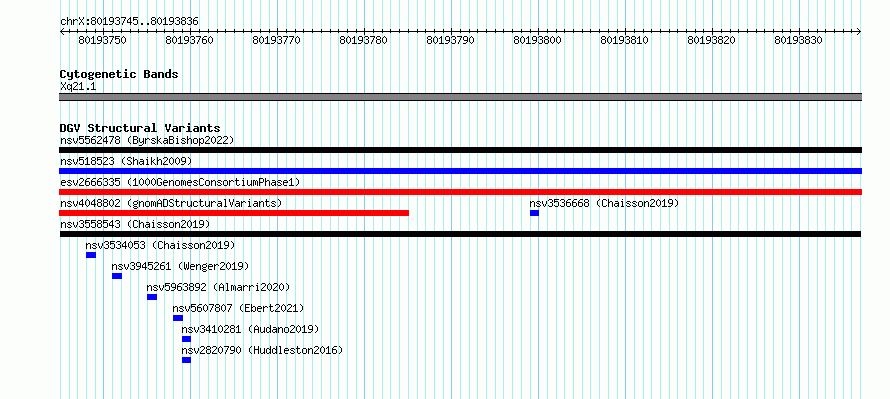Click the nsv3410281 (Audano2019) label
Image resolution: width=890 pixels, height=399 pixels.
(250, 329)
